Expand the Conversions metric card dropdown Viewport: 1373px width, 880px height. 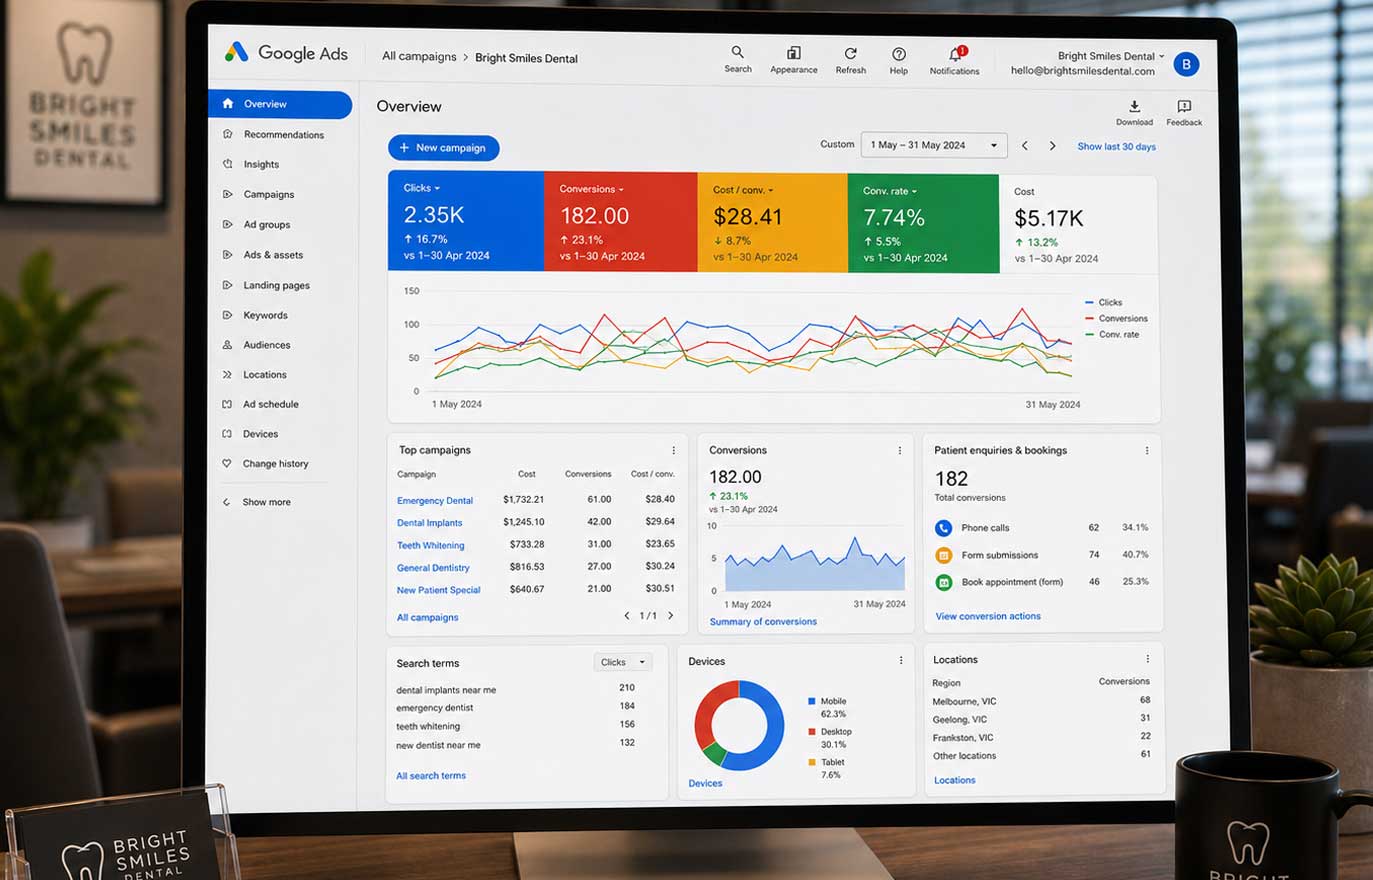621,189
